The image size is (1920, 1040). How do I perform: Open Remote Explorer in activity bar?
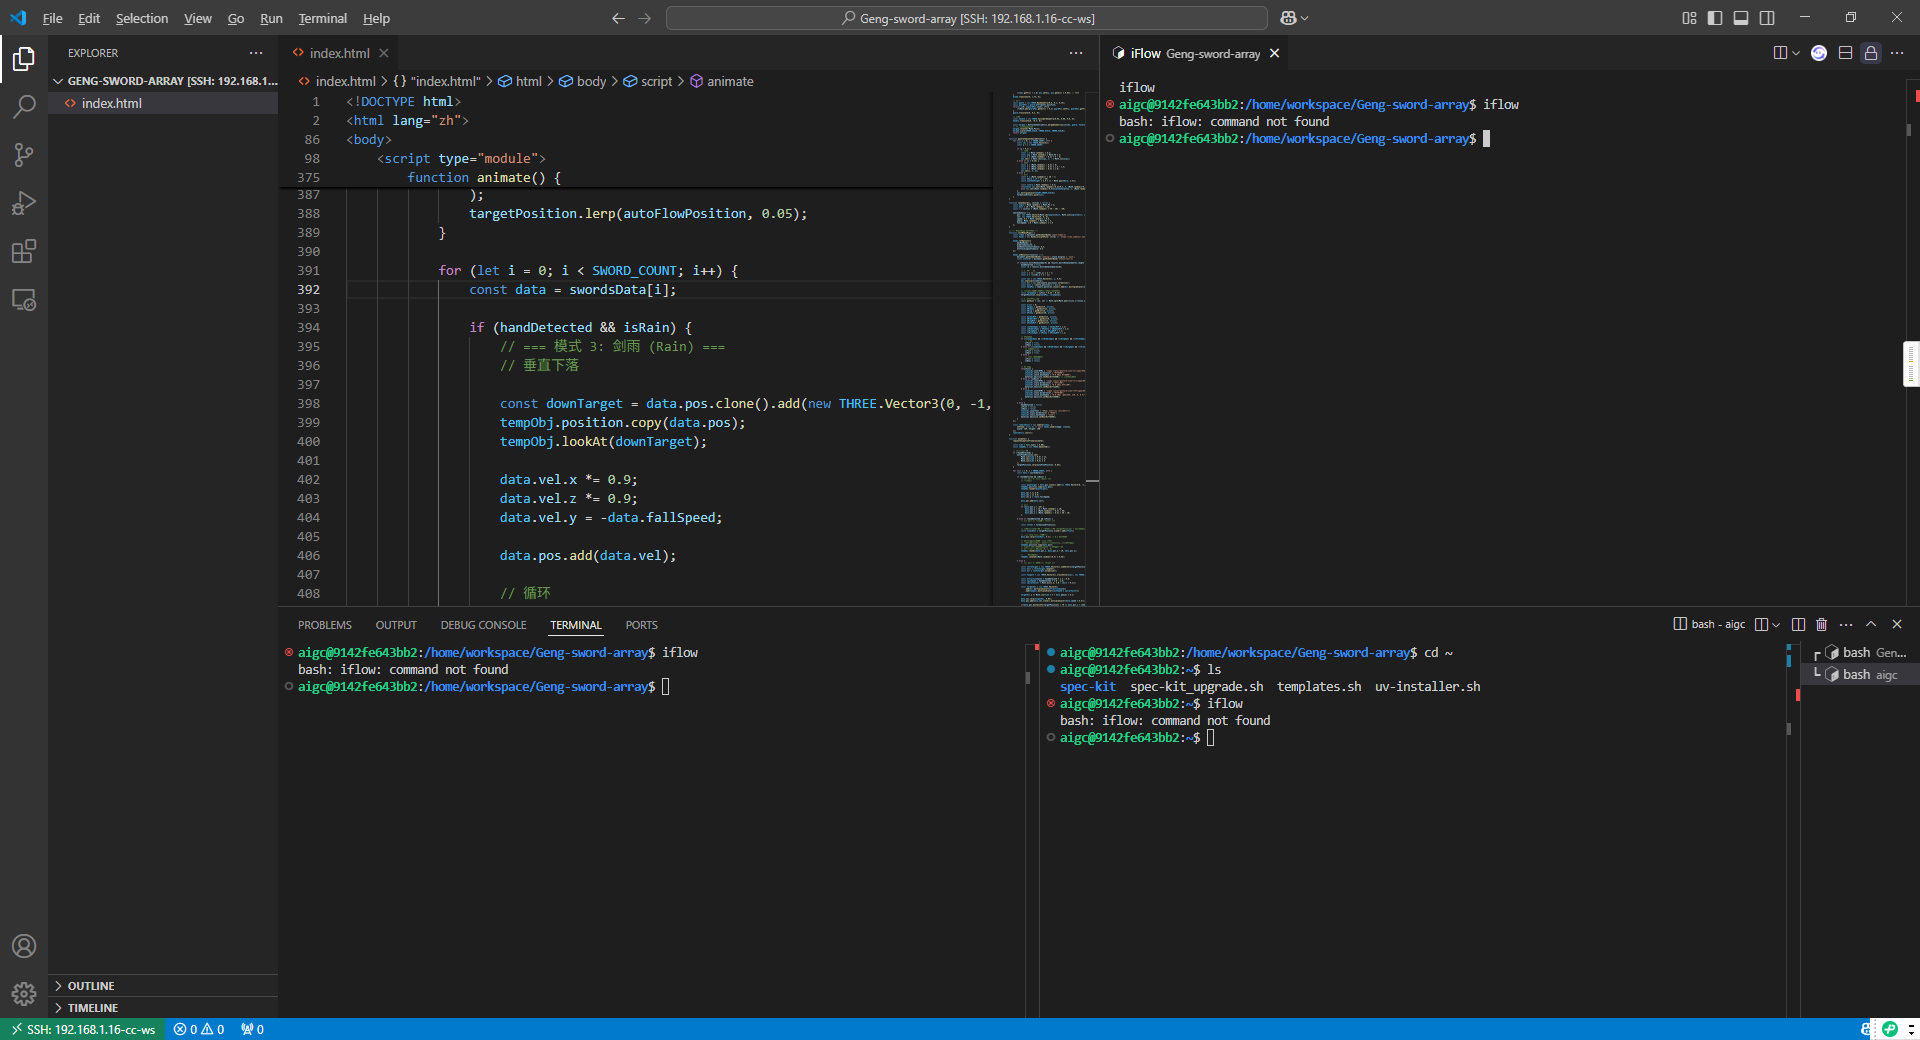[x=24, y=300]
